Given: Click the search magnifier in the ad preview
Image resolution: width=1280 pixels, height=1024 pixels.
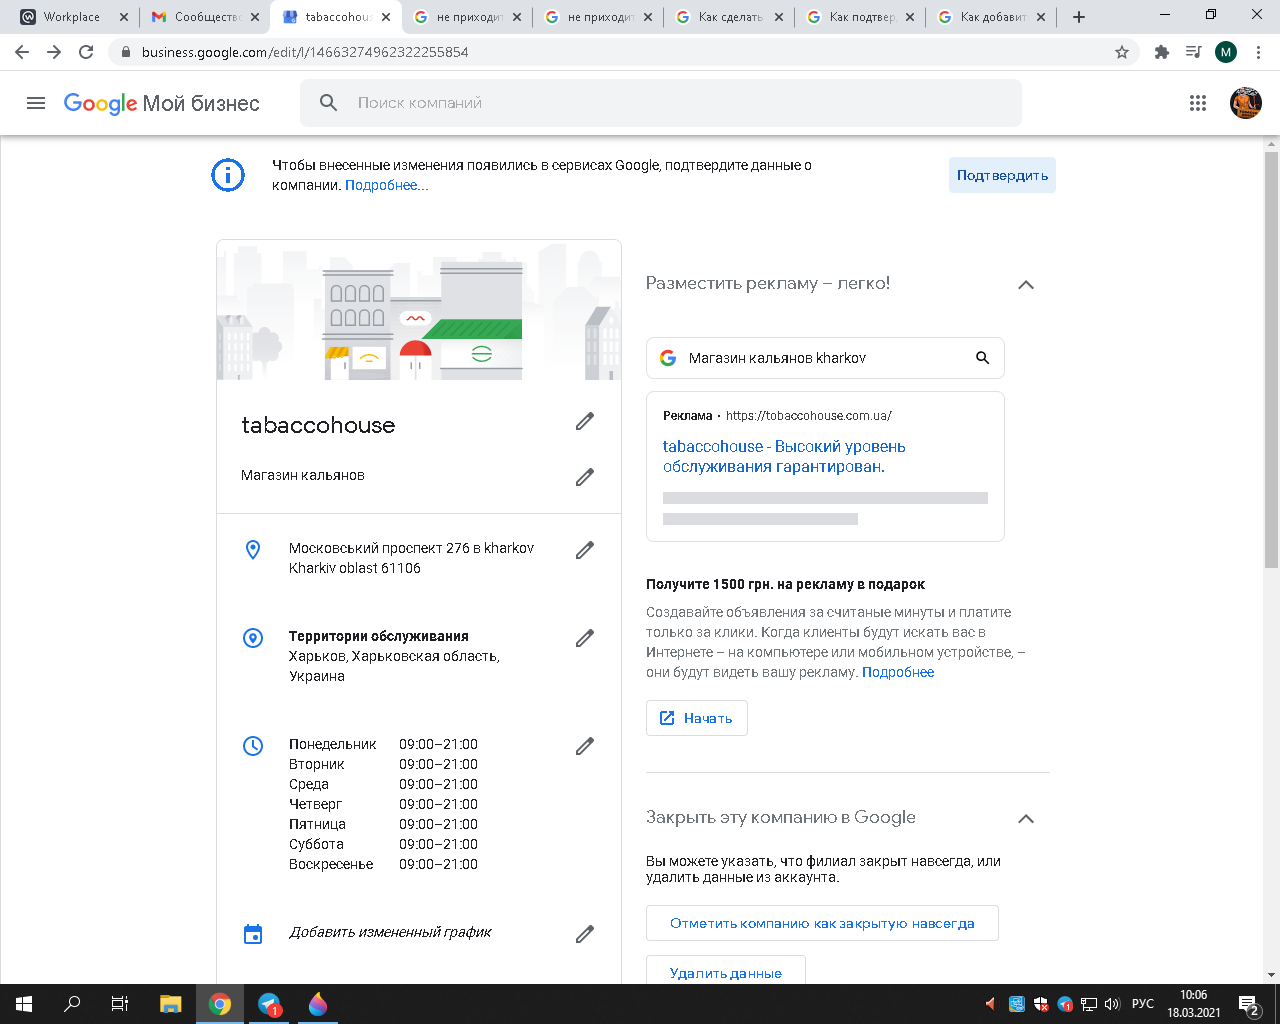Looking at the screenshot, I should (x=982, y=358).
